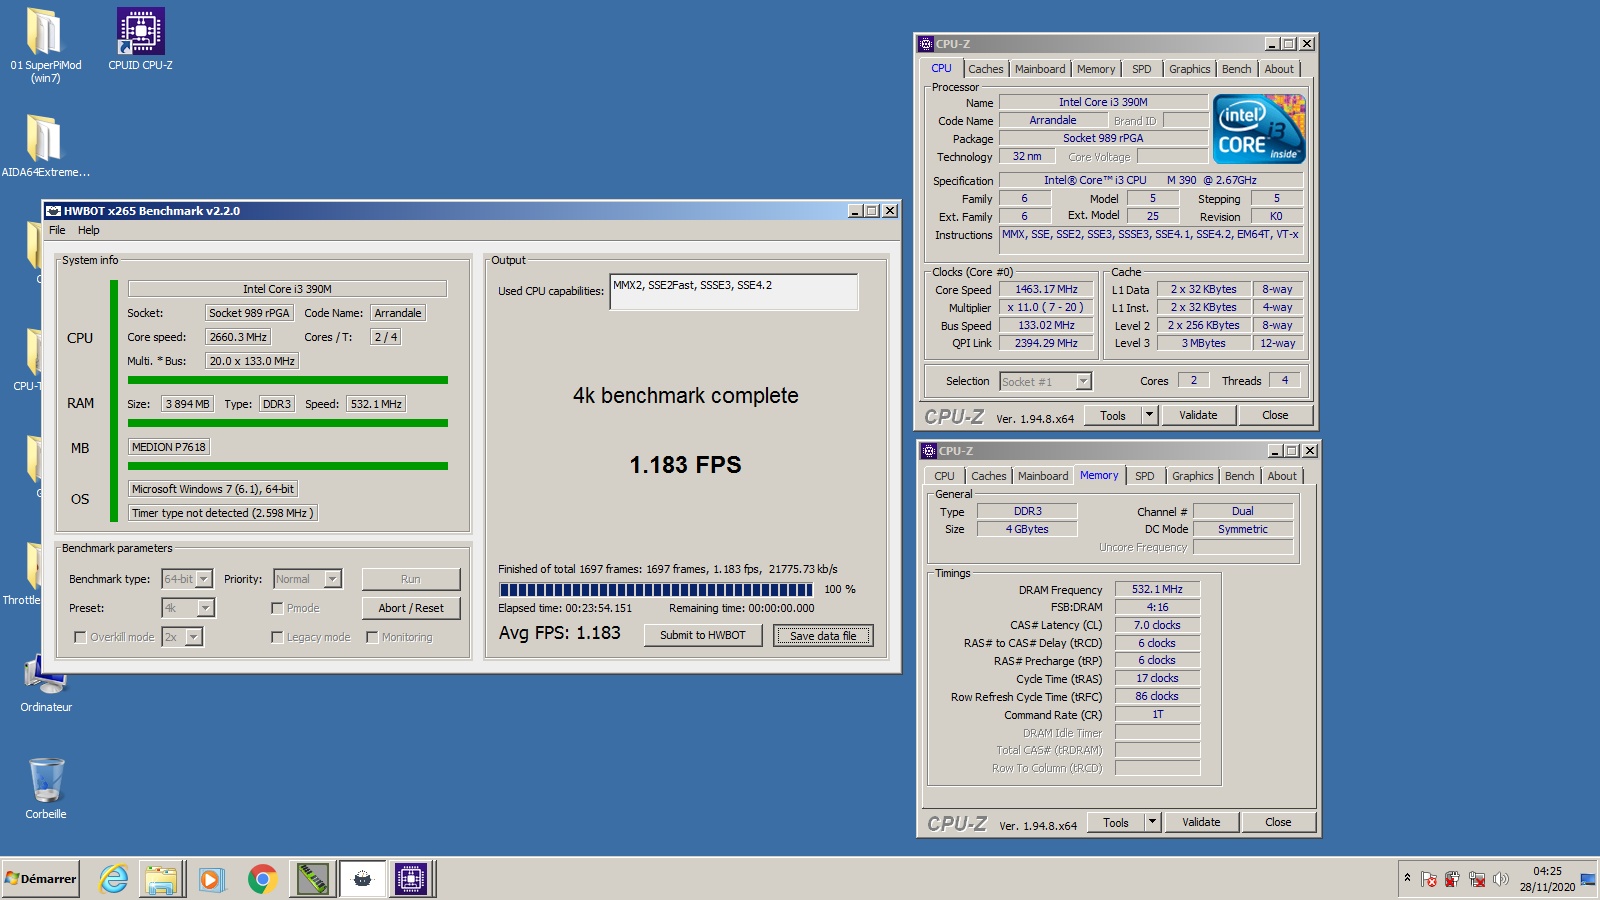Click the benchmark progress bar
This screenshot has height=900, width=1600.
tap(656, 589)
